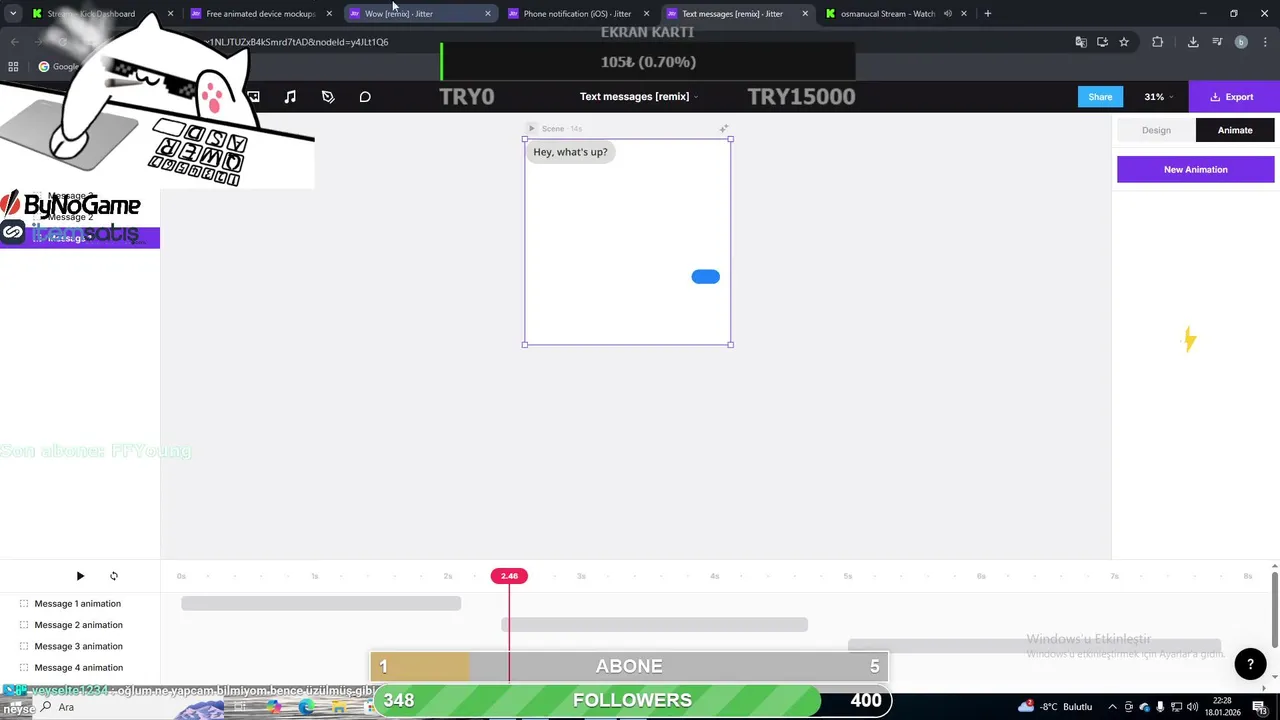The height and width of the screenshot is (720, 1280).
Task: Open the zoom level 31% dropdown
Action: click(x=1159, y=97)
